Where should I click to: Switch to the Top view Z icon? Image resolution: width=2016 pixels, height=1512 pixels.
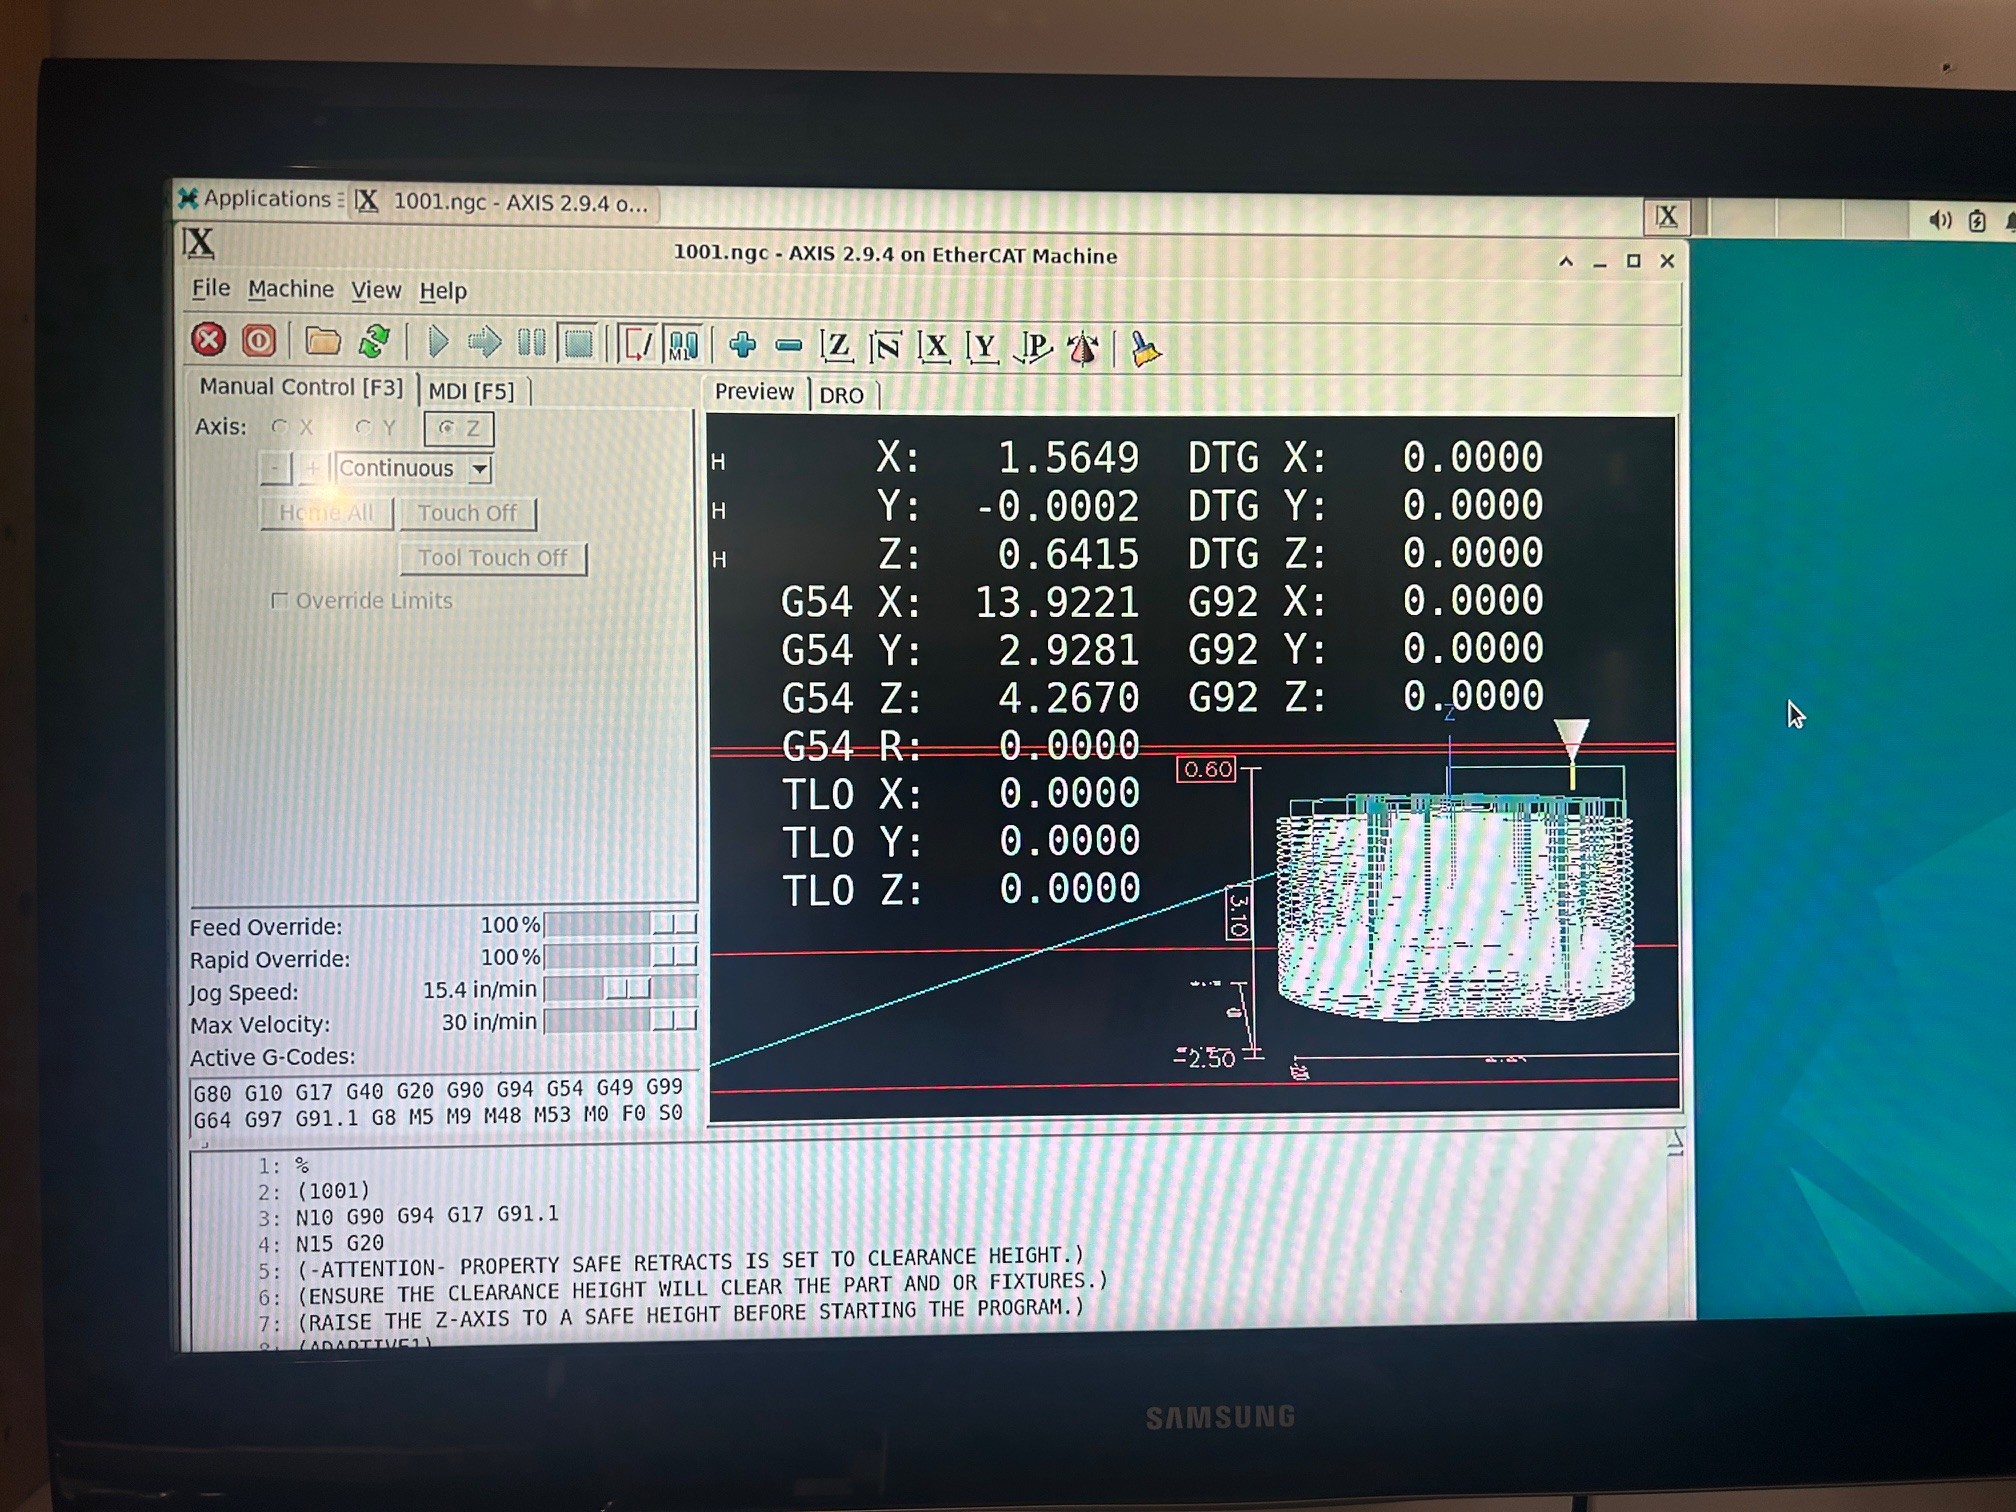tap(836, 347)
